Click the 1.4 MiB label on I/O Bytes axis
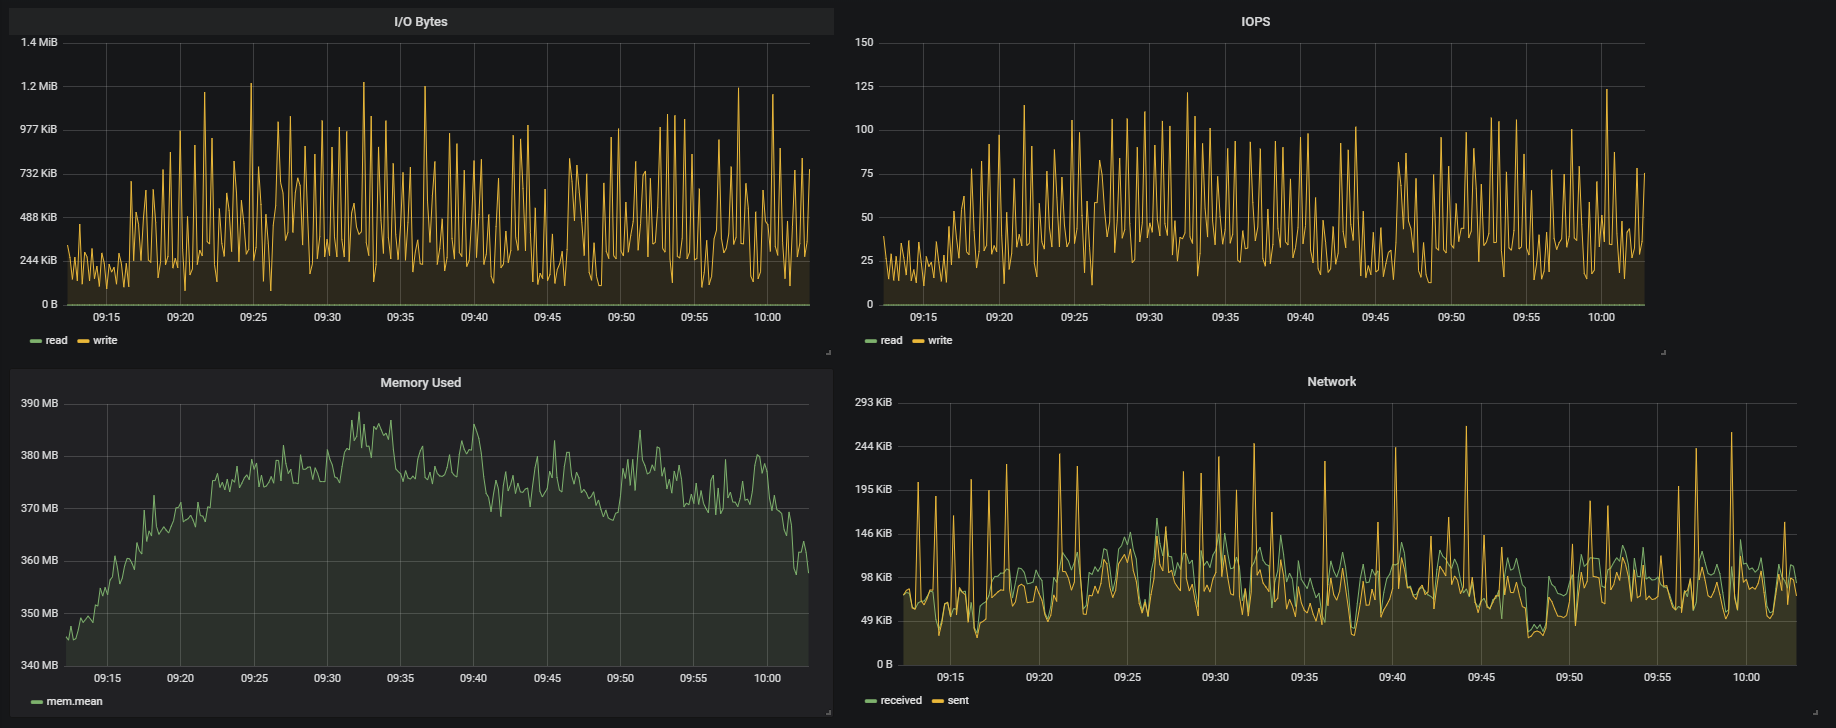 (x=39, y=43)
